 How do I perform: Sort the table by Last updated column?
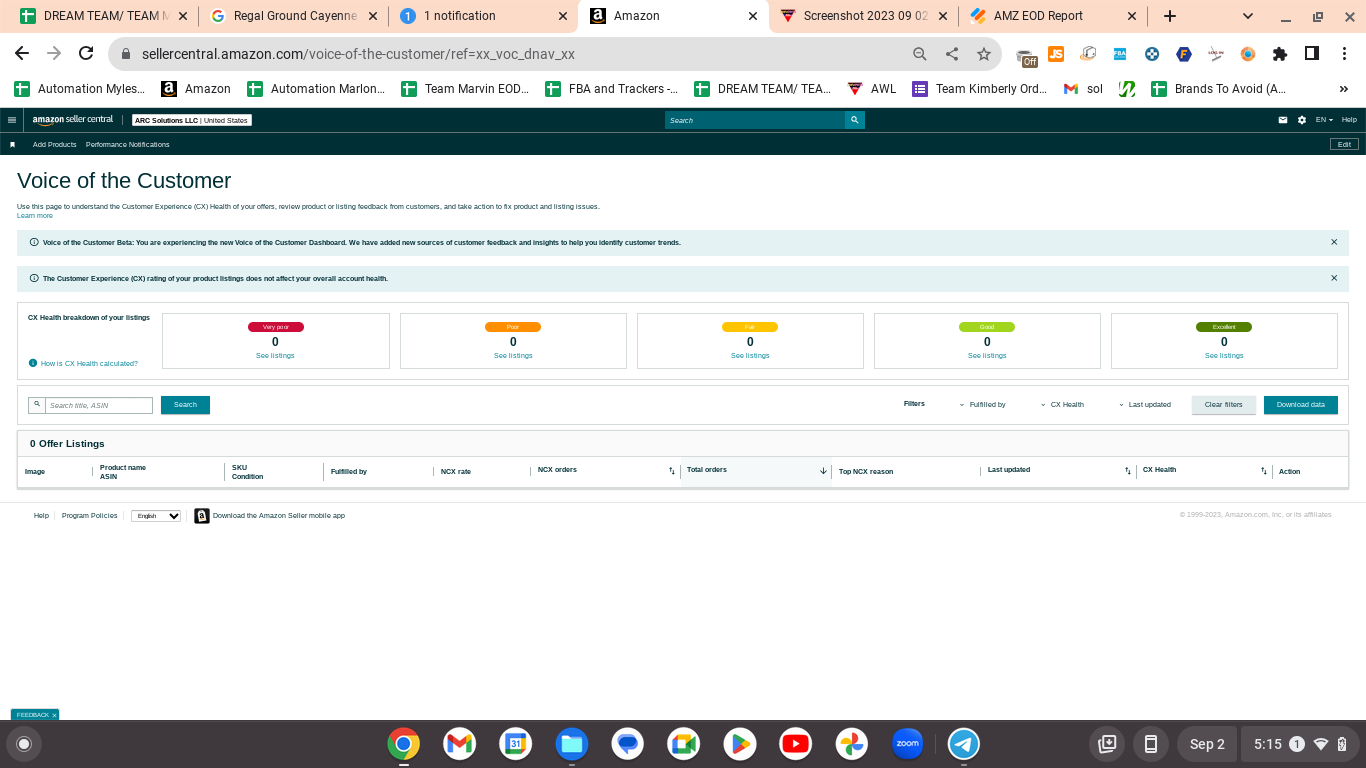tap(1128, 470)
